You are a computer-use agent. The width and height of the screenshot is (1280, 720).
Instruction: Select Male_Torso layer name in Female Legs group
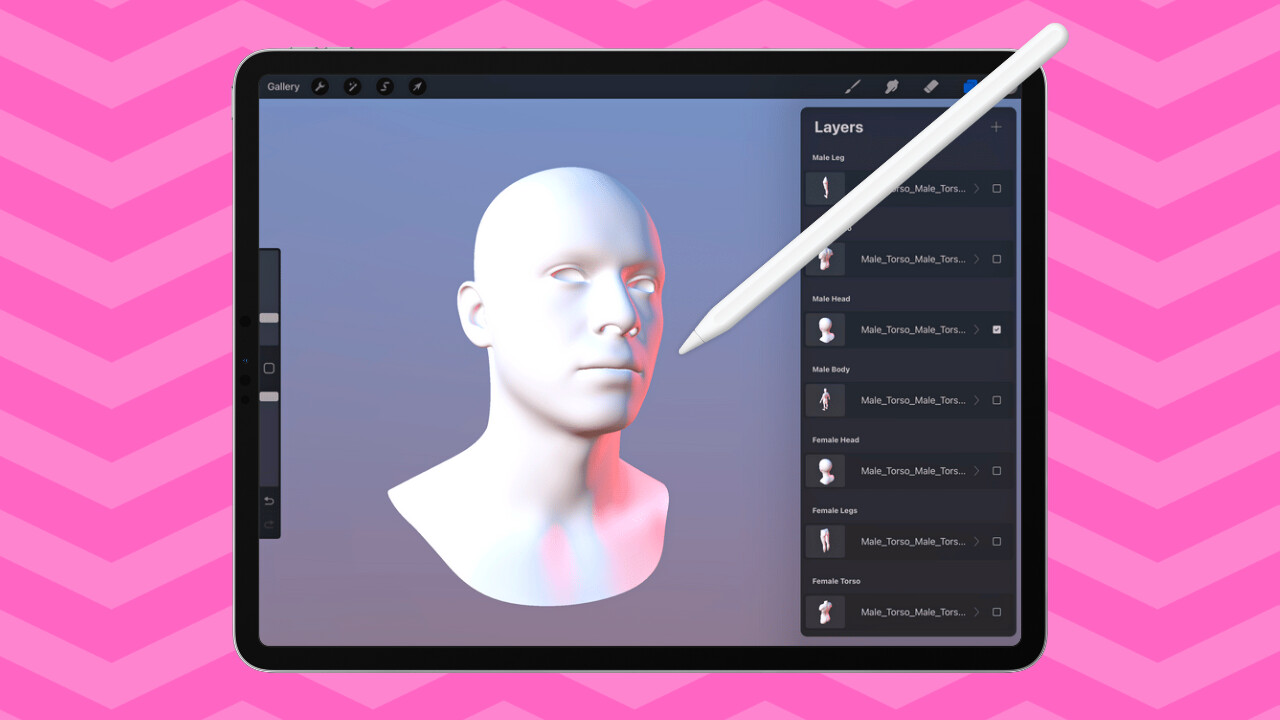click(x=913, y=541)
